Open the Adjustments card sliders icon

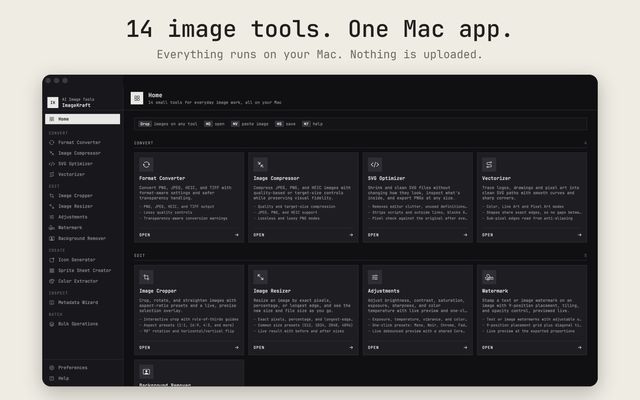[x=375, y=277]
